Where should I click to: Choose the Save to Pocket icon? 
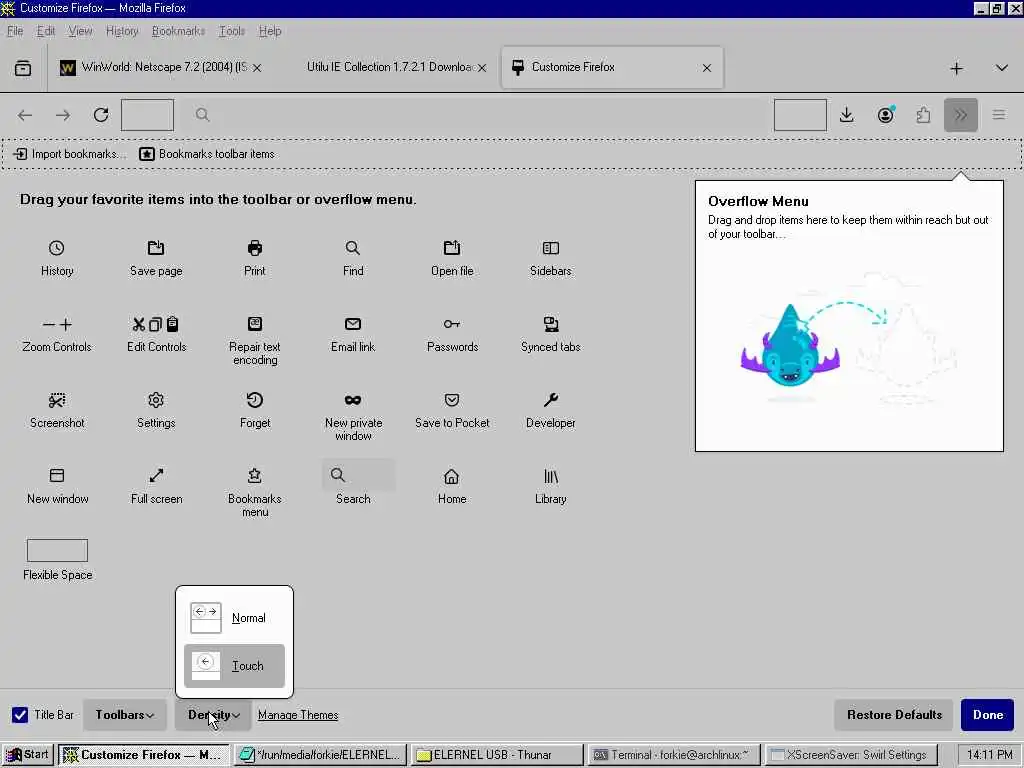tap(452, 400)
